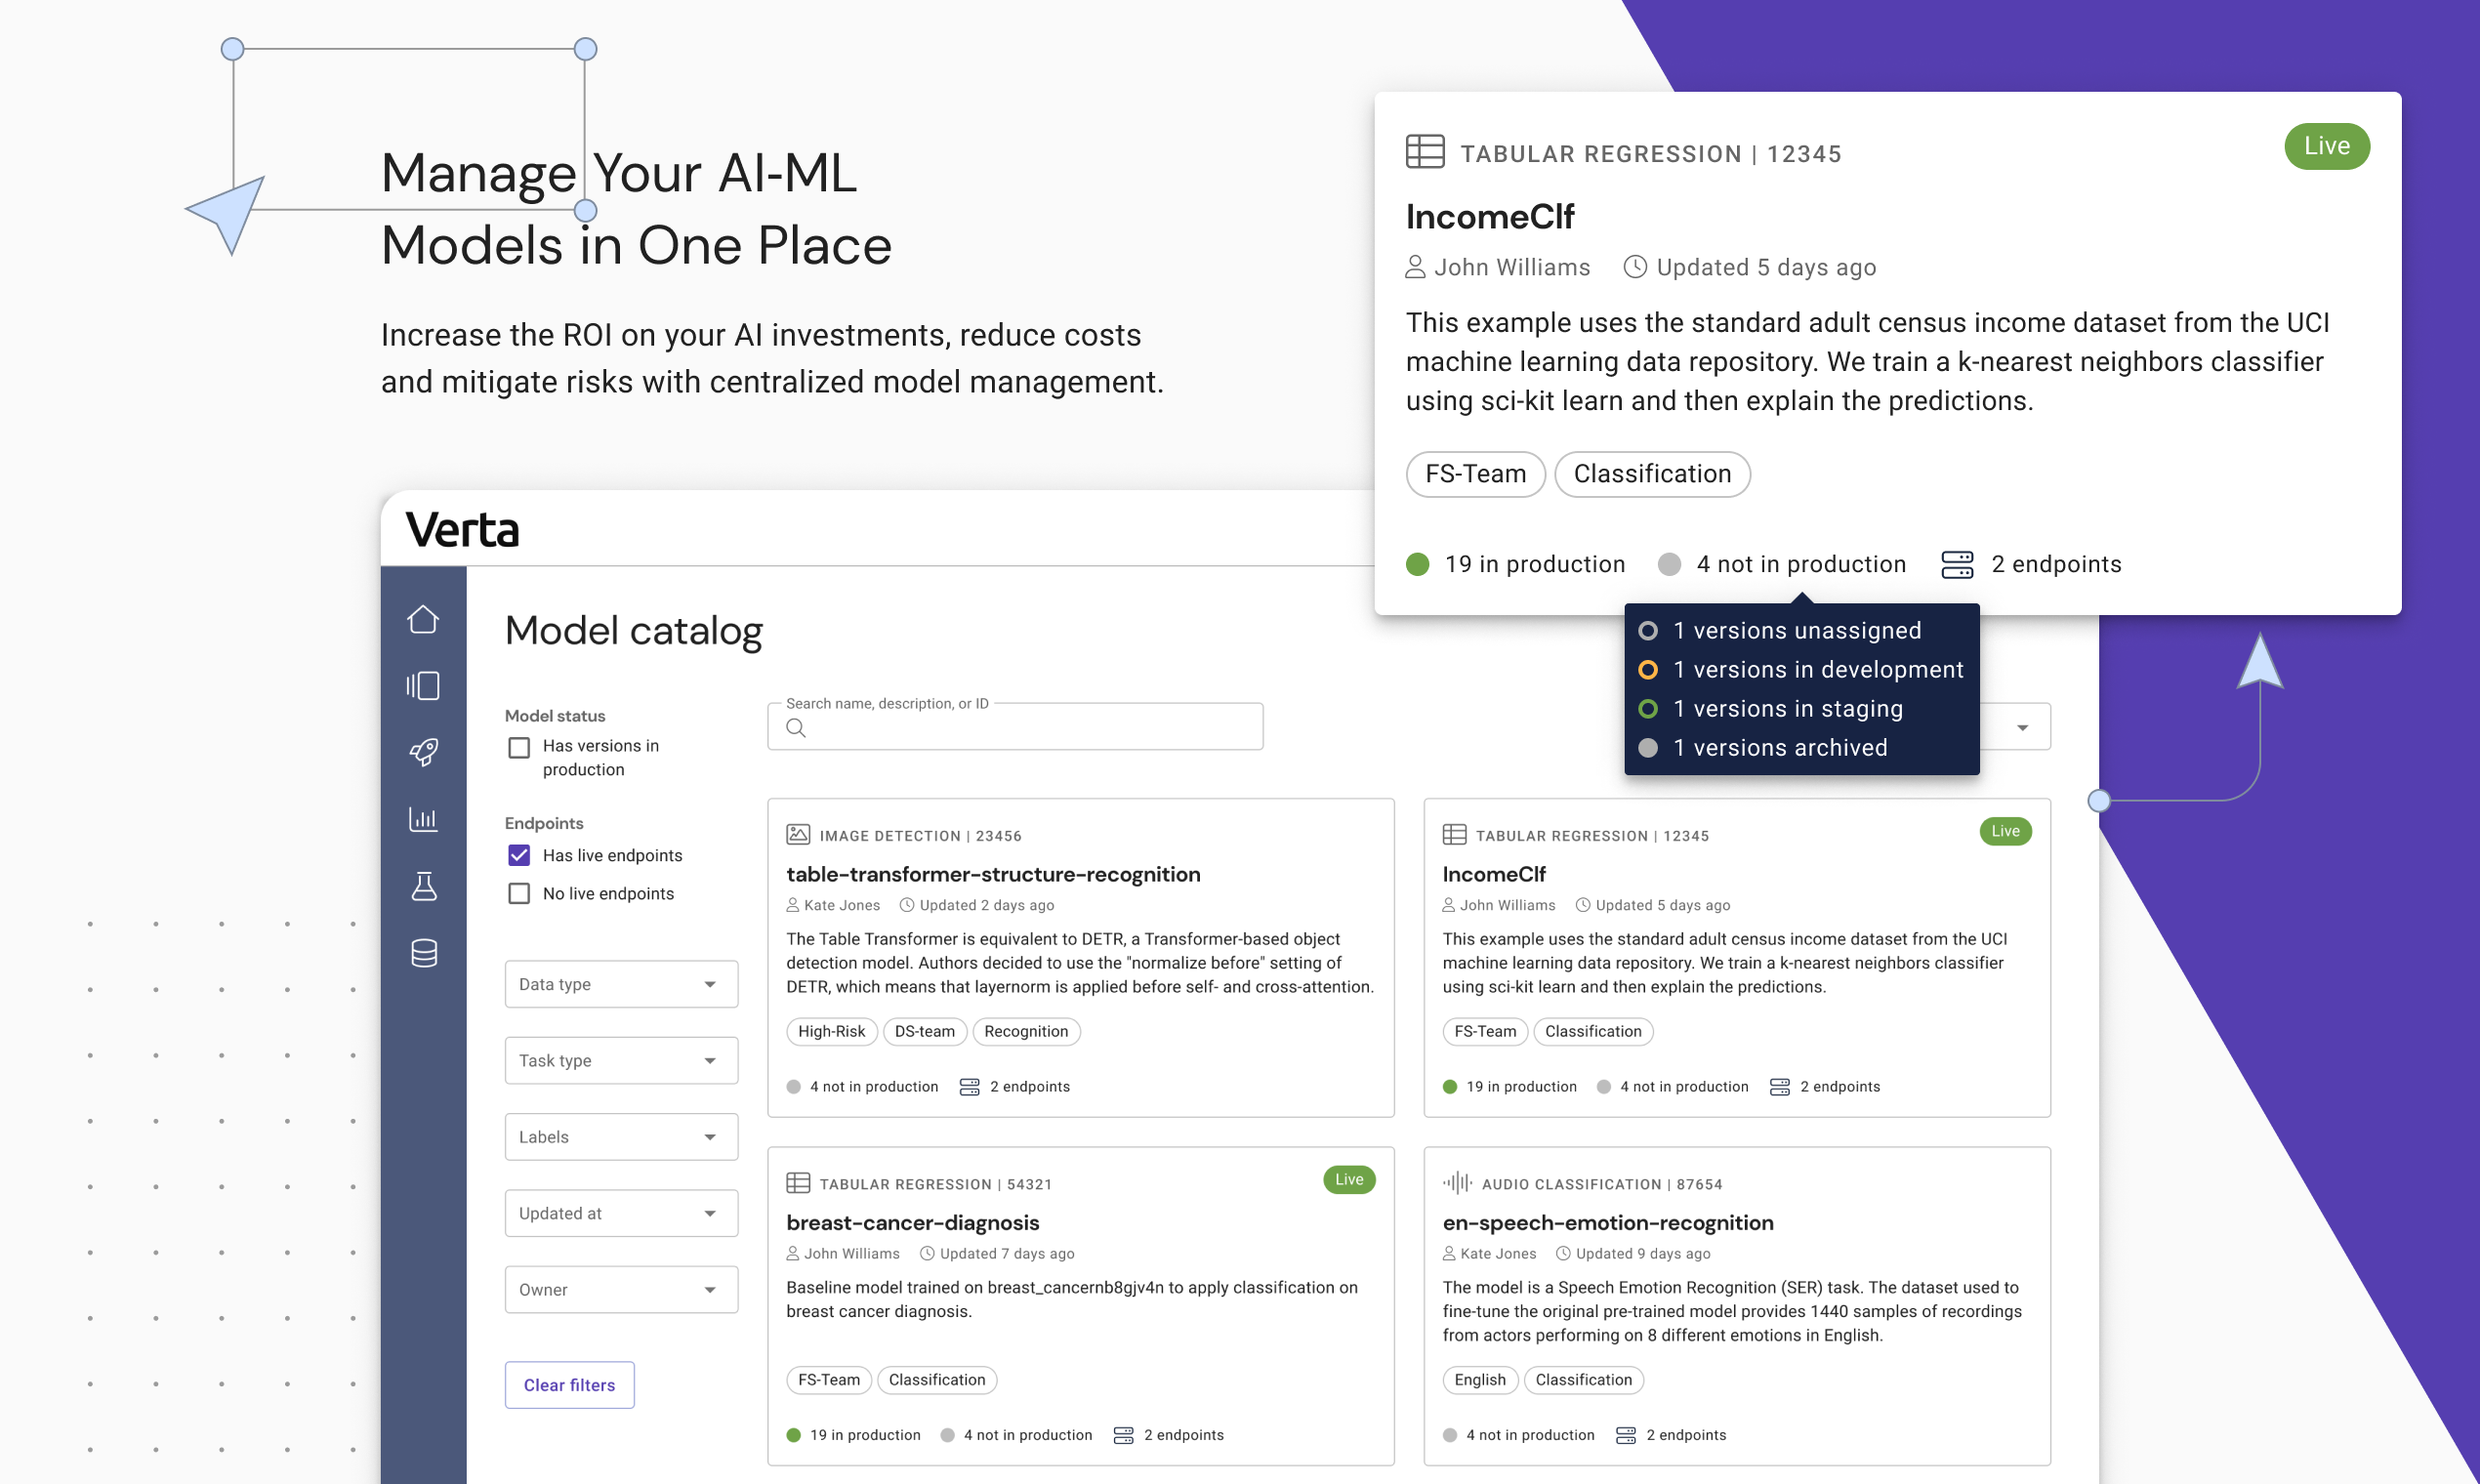Expand the Data type dropdown

pos(621,984)
